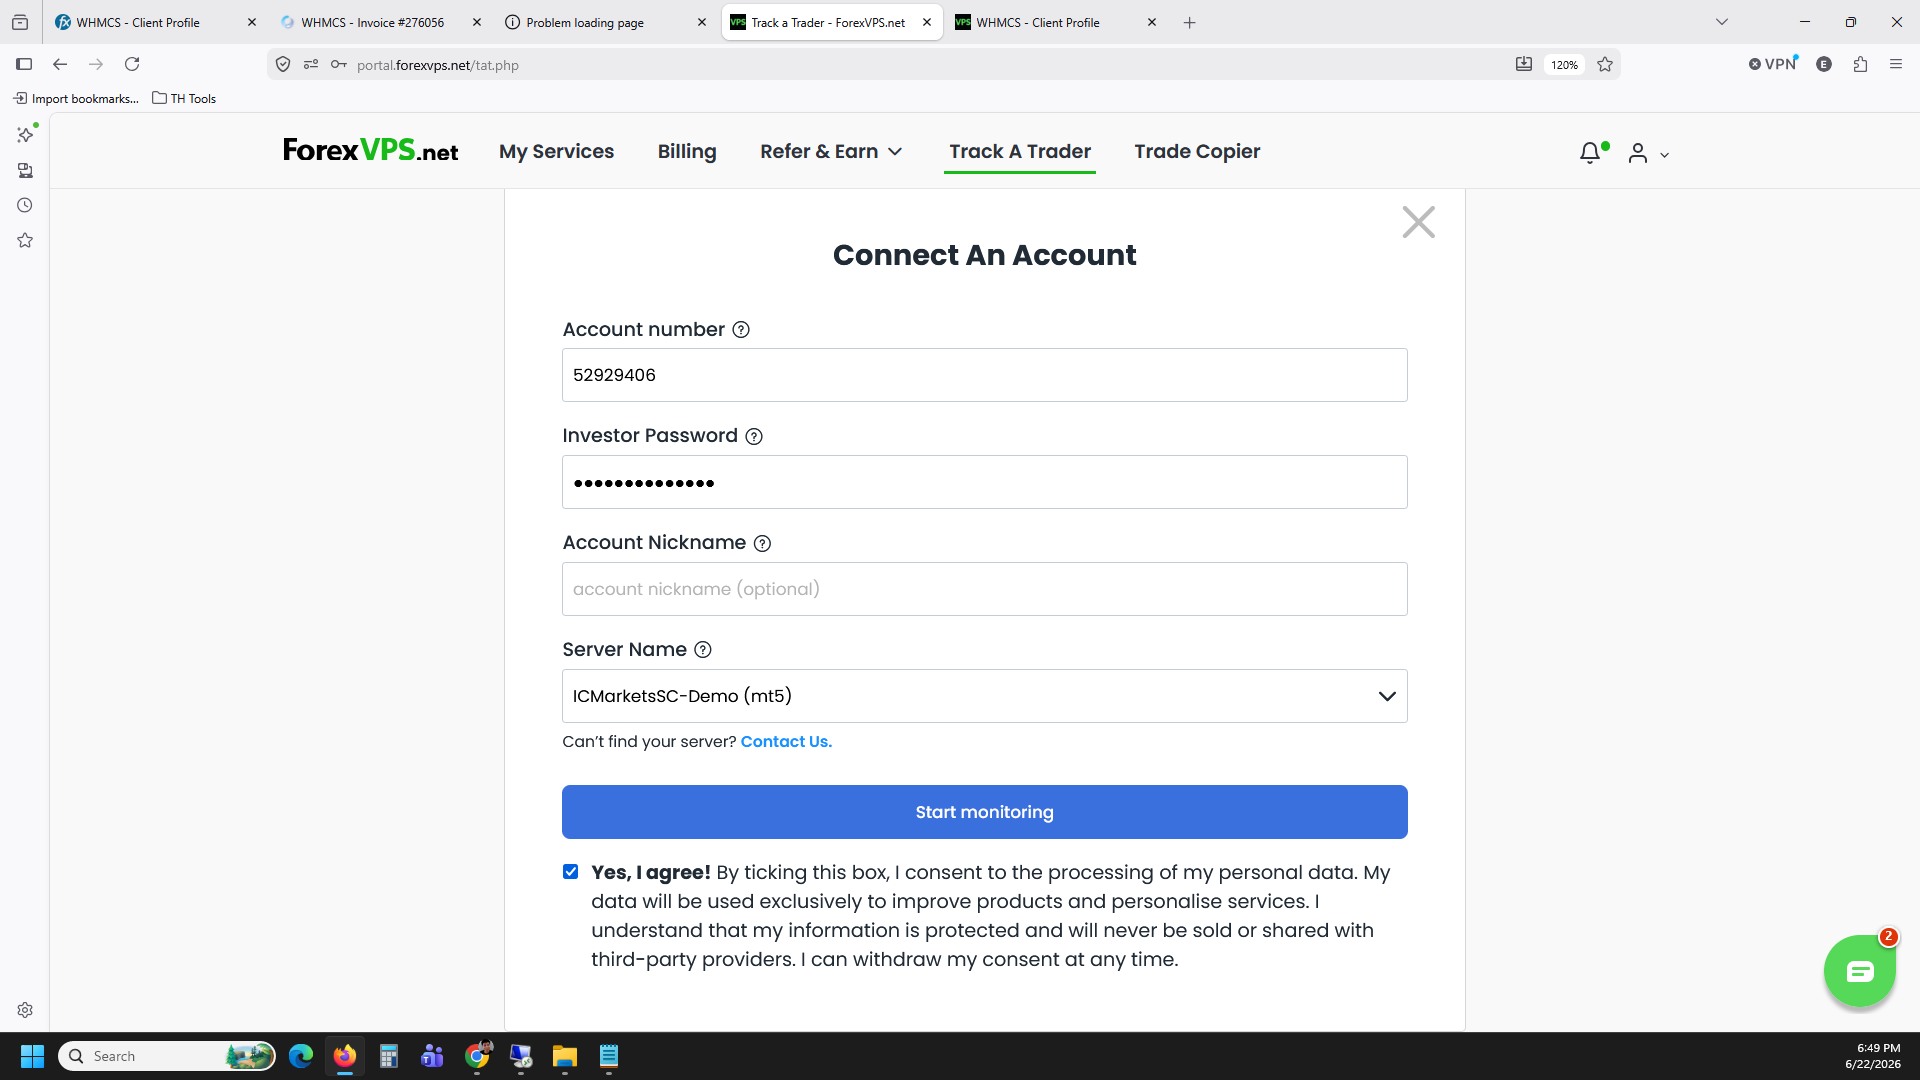Reload the current page

(132, 64)
